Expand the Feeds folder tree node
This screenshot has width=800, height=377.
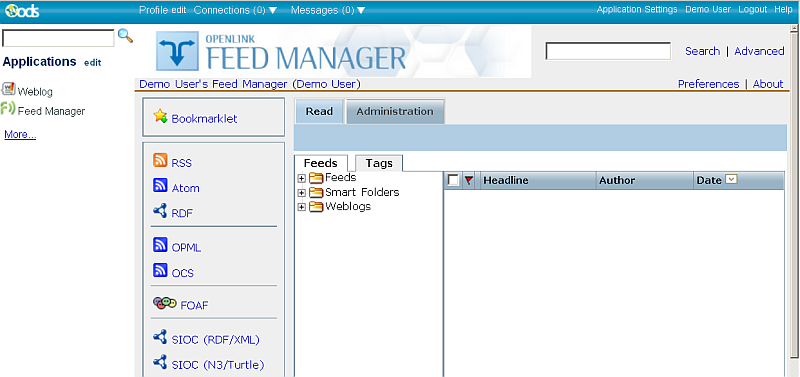pos(302,179)
